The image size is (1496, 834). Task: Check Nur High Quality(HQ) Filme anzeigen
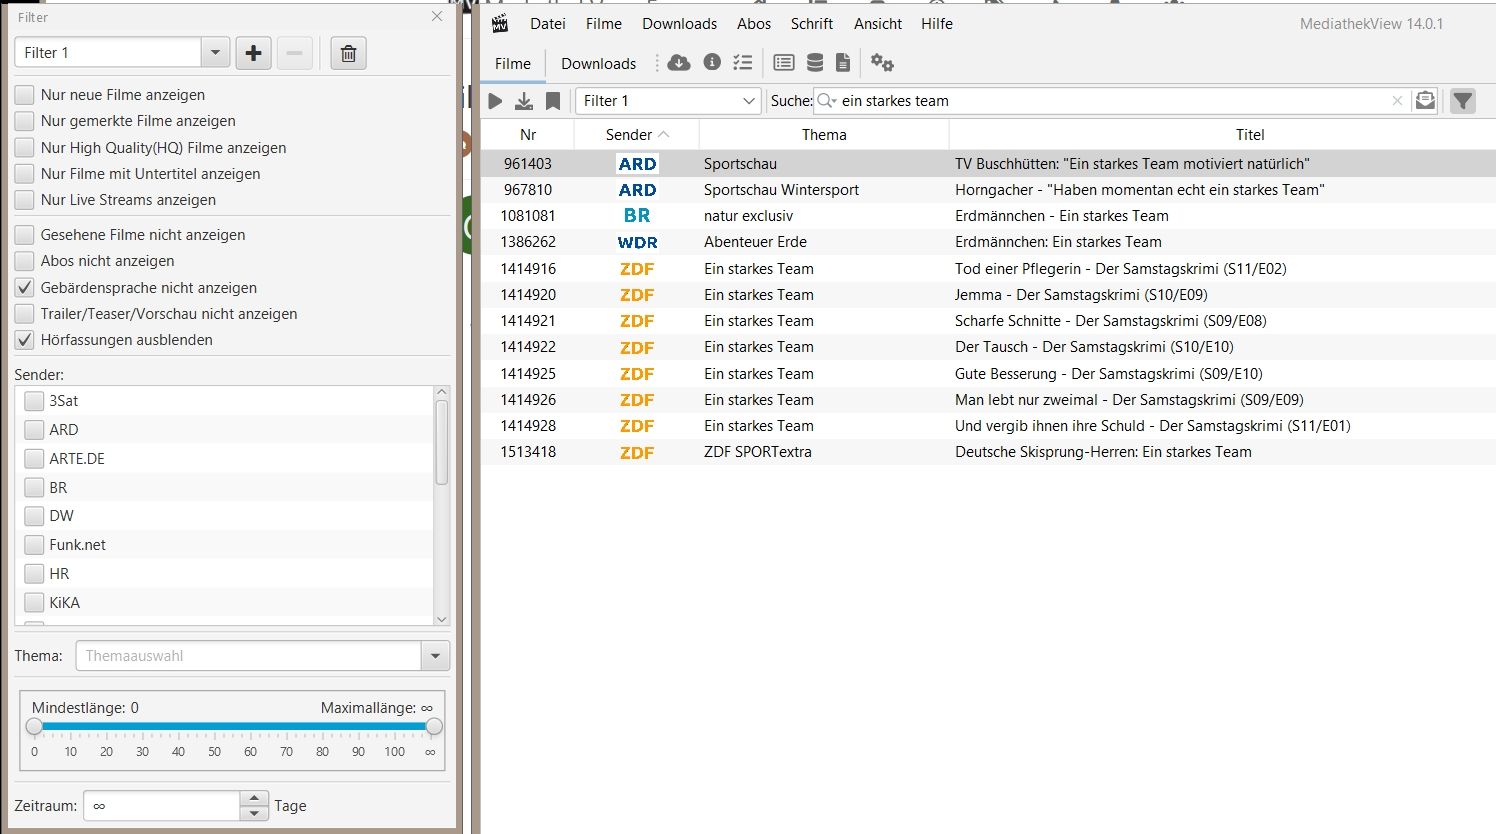(25, 148)
